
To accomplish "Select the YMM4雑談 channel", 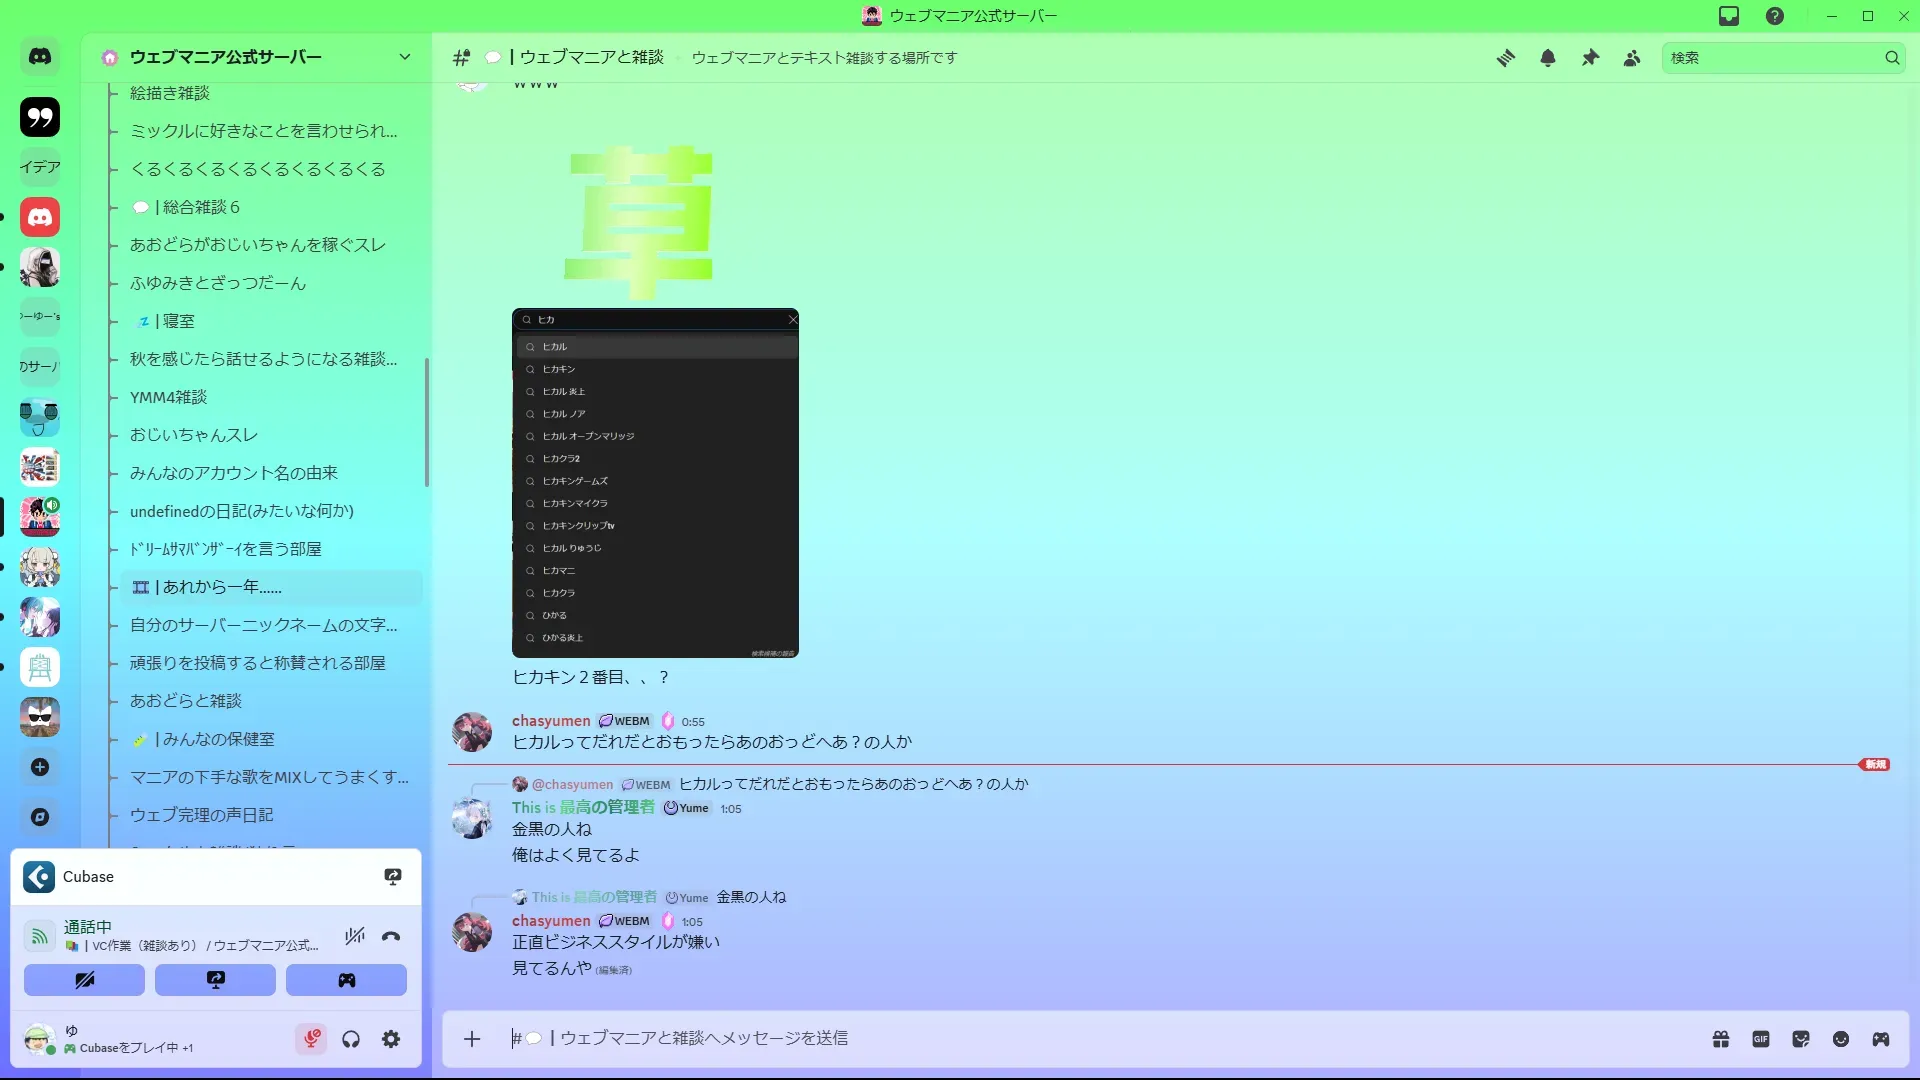I will (x=168, y=397).
